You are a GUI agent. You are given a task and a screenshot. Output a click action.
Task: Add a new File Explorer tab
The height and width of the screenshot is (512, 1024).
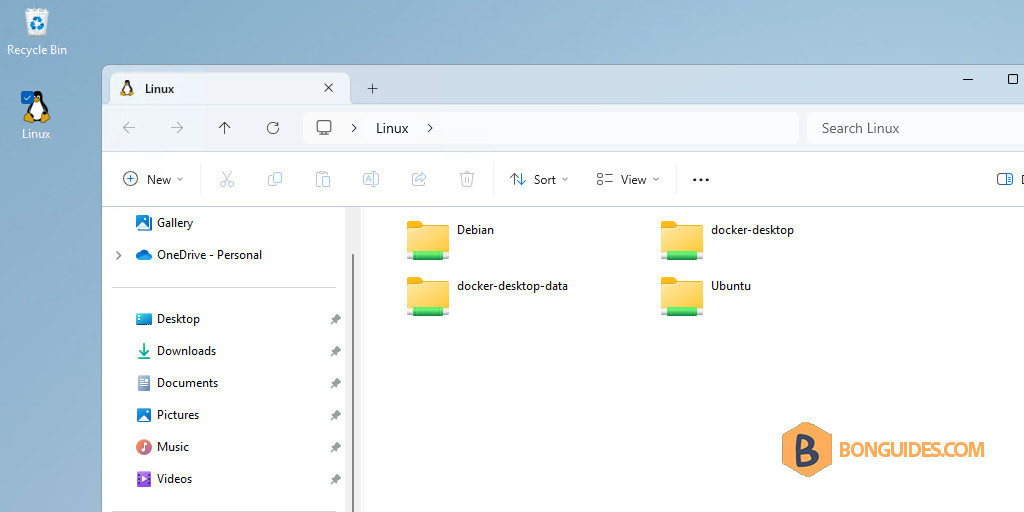point(372,88)
